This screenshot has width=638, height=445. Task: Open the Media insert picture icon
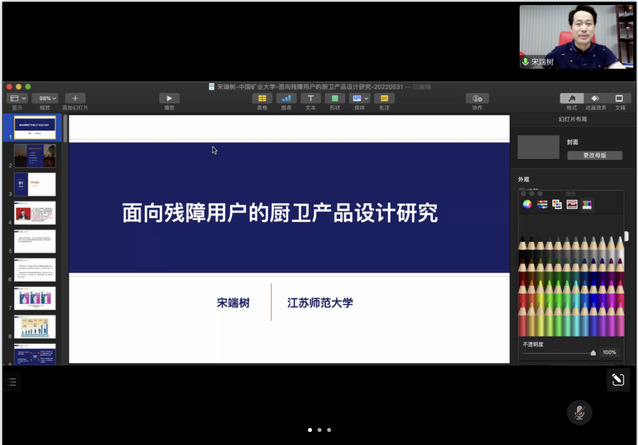click(356, 98)
